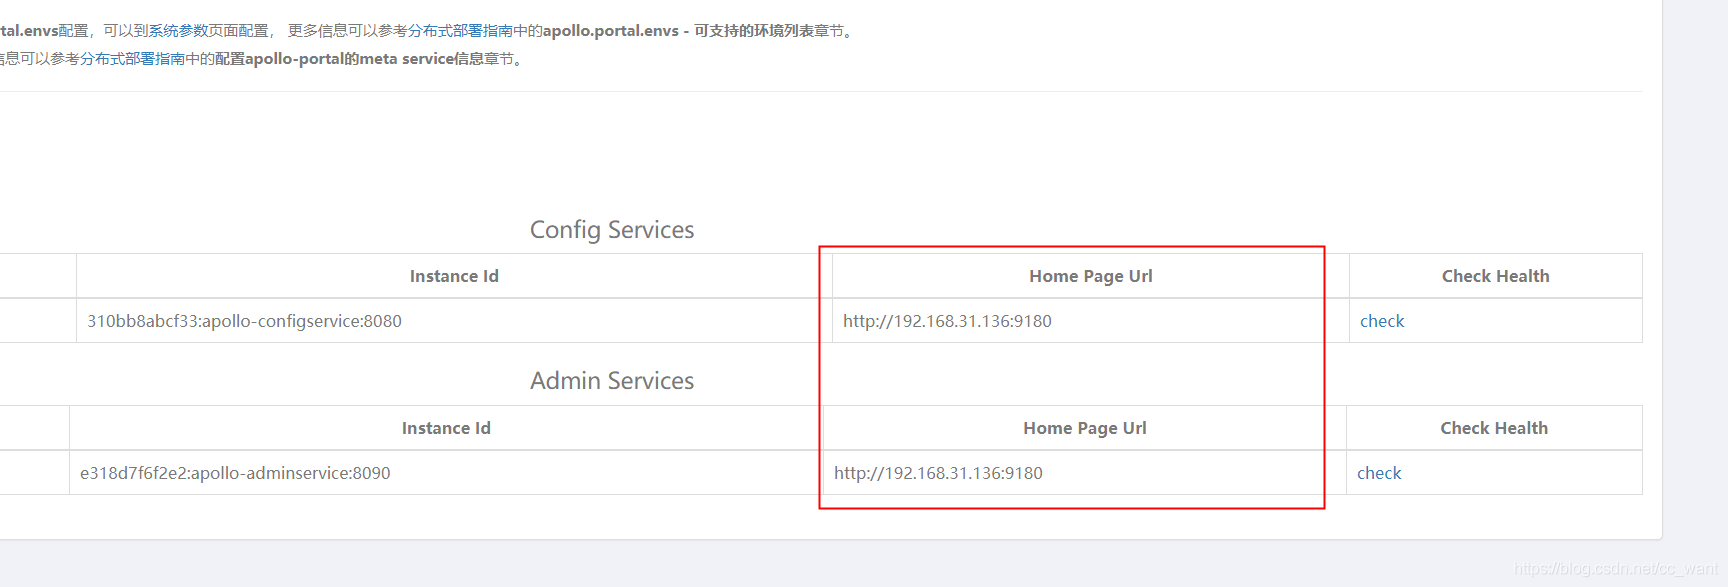Image resolution: width=1728 pixels, height=587 pixels.
Task: Click Check Health header in Admin Services
Action: pyautogui.click(x=1494, y=429)
